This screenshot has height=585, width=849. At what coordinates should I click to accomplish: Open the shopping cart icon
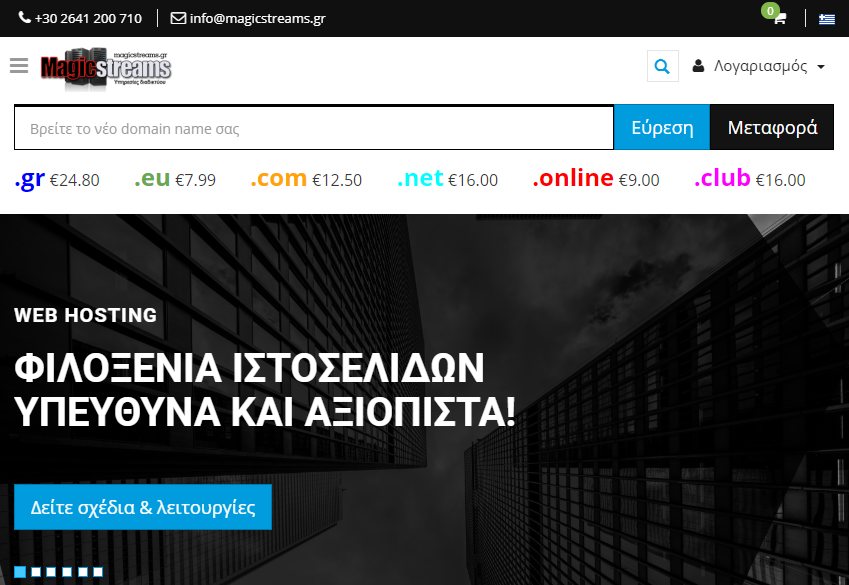coord(780,19)
